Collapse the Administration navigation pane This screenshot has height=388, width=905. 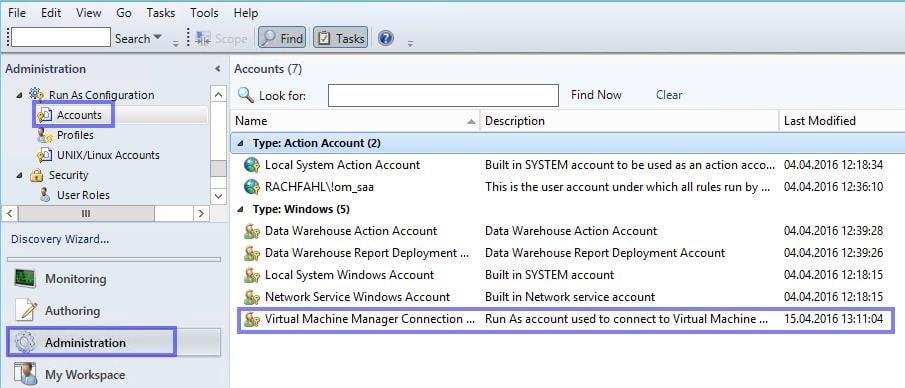(218, 69)
